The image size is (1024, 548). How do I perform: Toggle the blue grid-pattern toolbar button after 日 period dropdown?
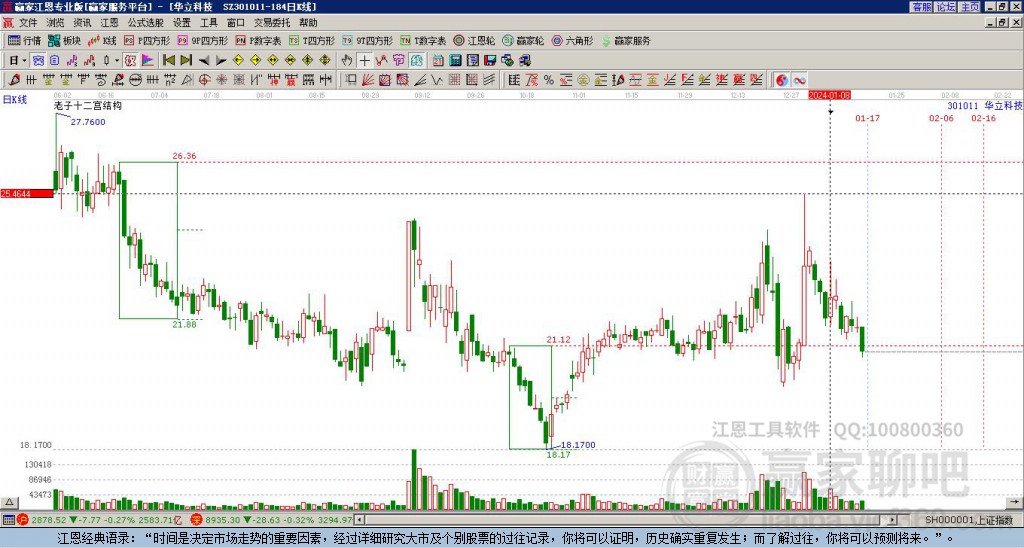pos(39,61)
